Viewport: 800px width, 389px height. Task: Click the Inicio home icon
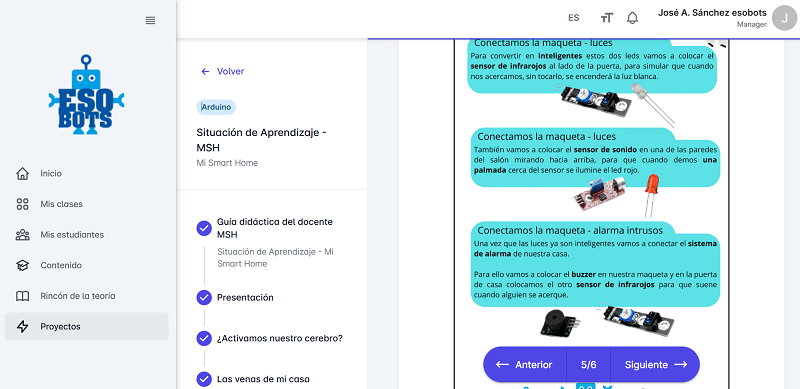22,174
